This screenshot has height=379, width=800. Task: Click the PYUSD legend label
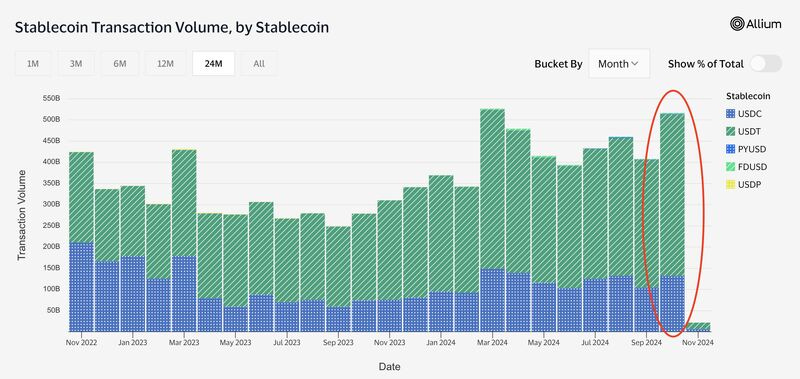click(x=752, y=149)
